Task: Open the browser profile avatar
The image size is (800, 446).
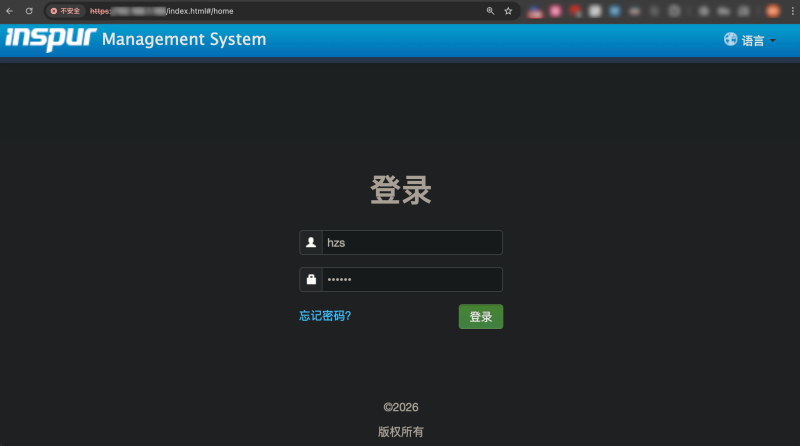Action: pos(773,11)
